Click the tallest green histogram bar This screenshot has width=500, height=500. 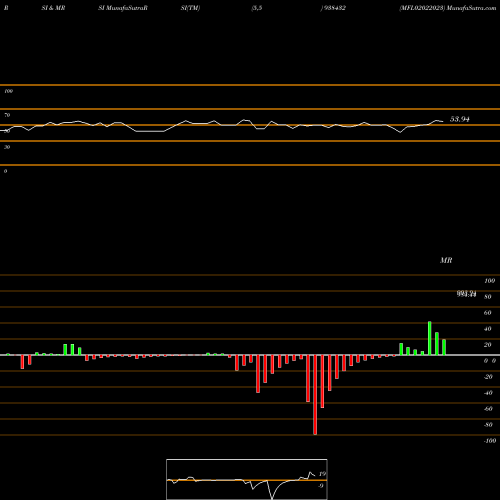click(x=430, y=338)
